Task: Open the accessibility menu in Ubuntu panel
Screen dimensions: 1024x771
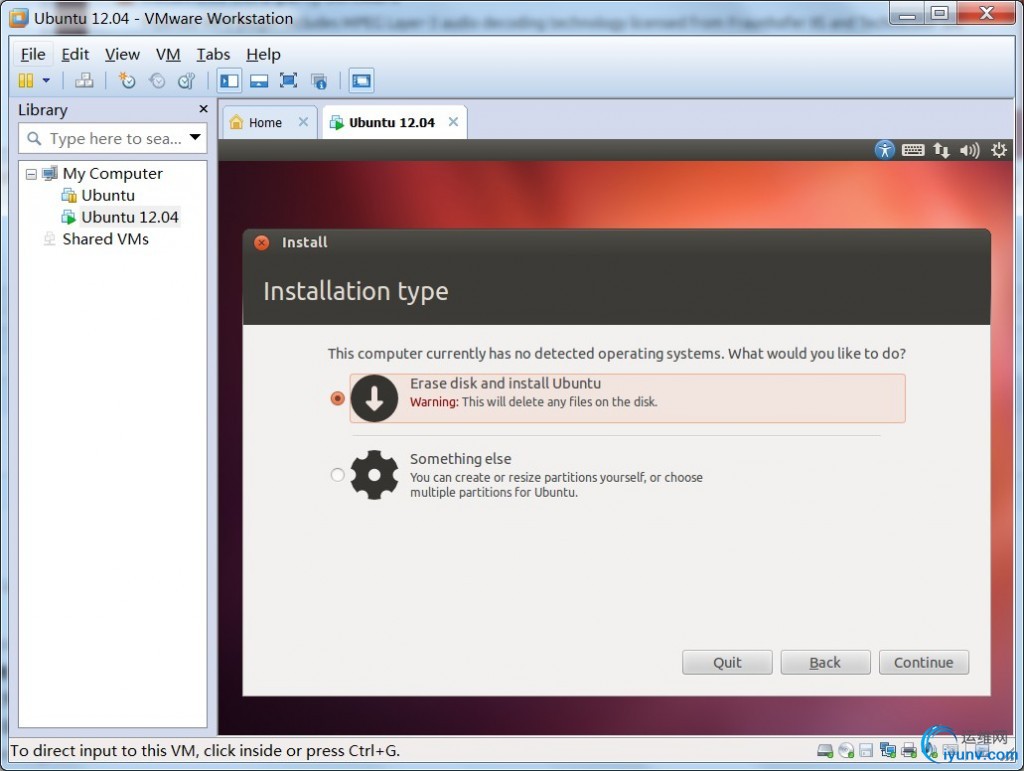Action: [884, 150]
